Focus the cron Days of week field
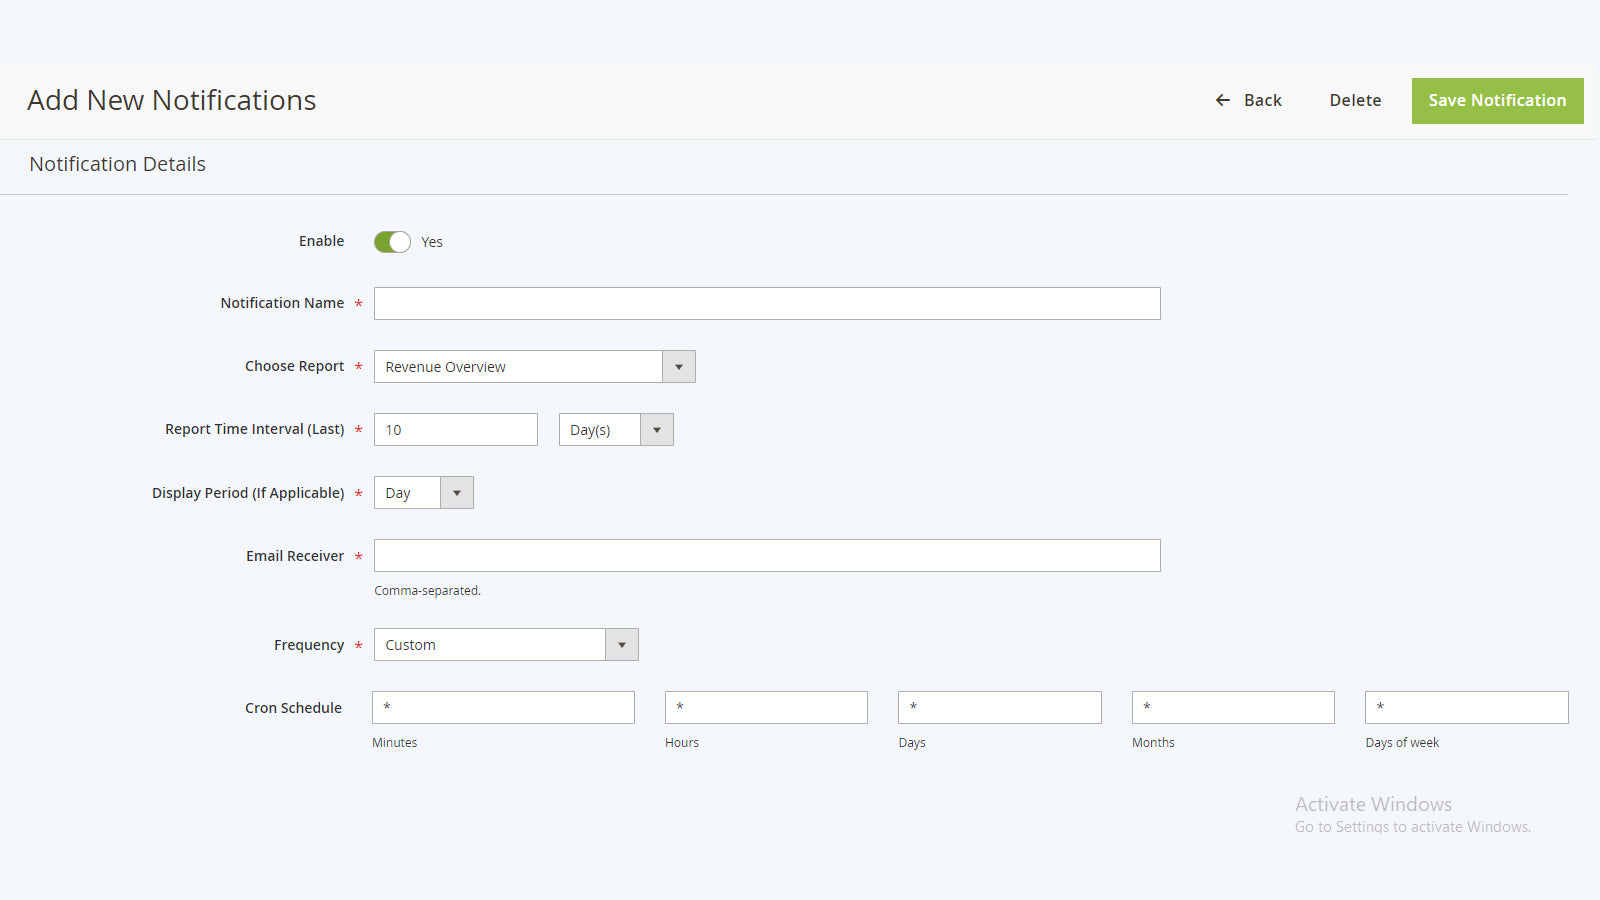 (1466, 708)
